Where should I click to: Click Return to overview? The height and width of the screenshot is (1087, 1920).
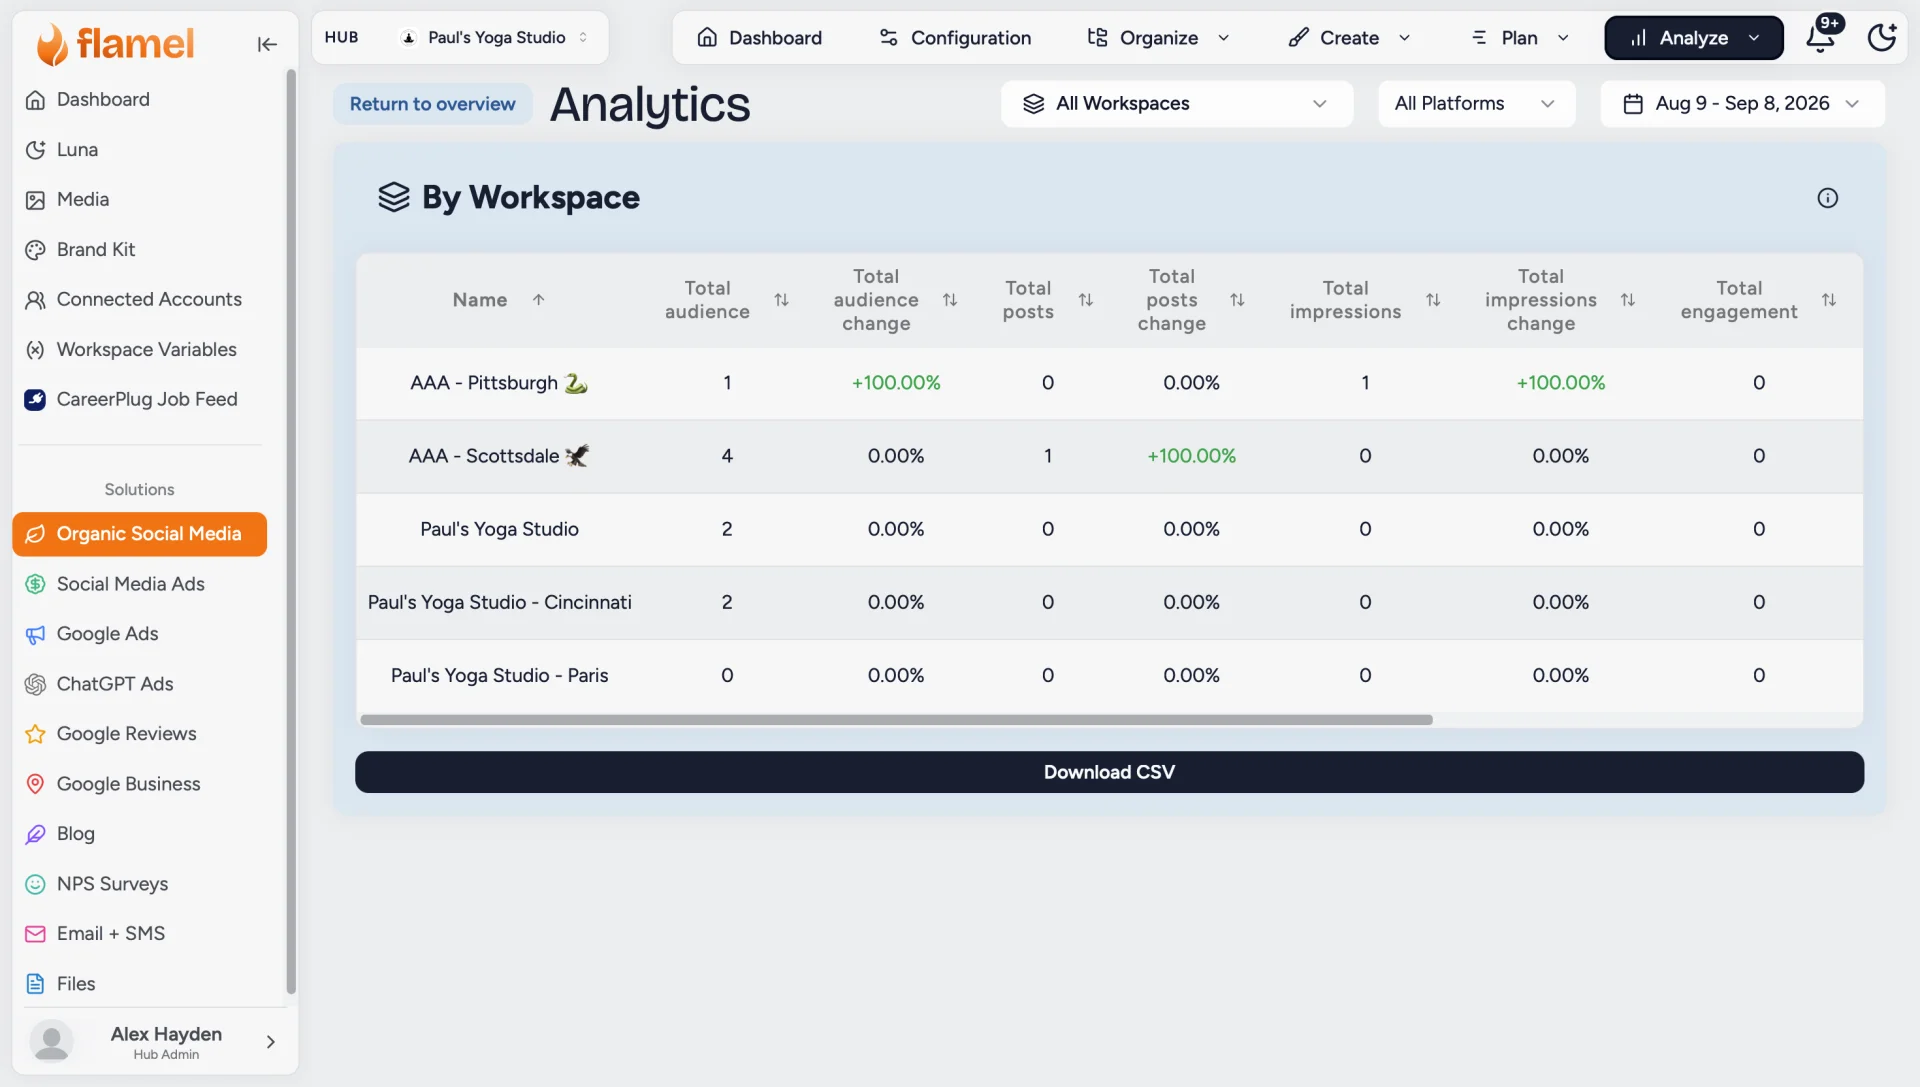click(432, 104)
